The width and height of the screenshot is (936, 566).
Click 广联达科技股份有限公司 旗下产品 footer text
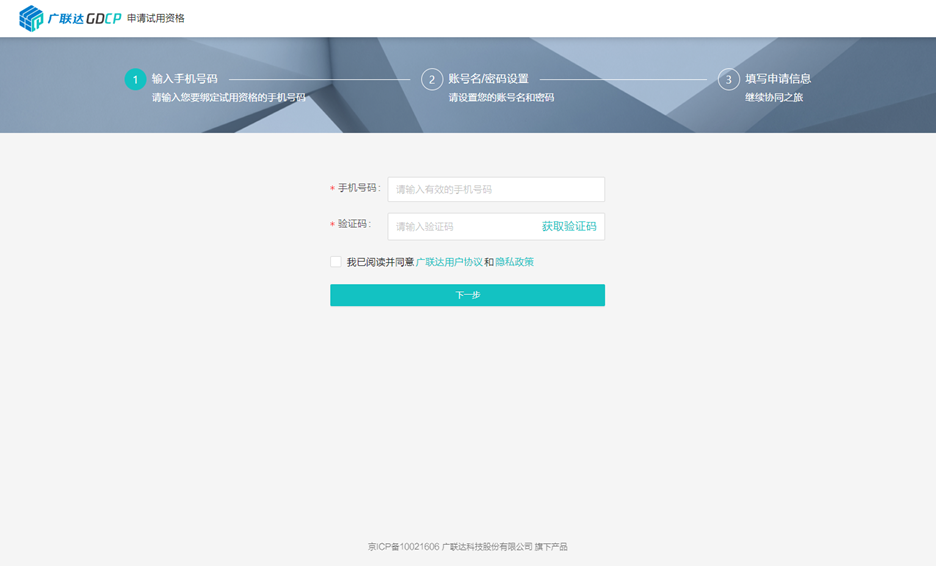point(504,546)
